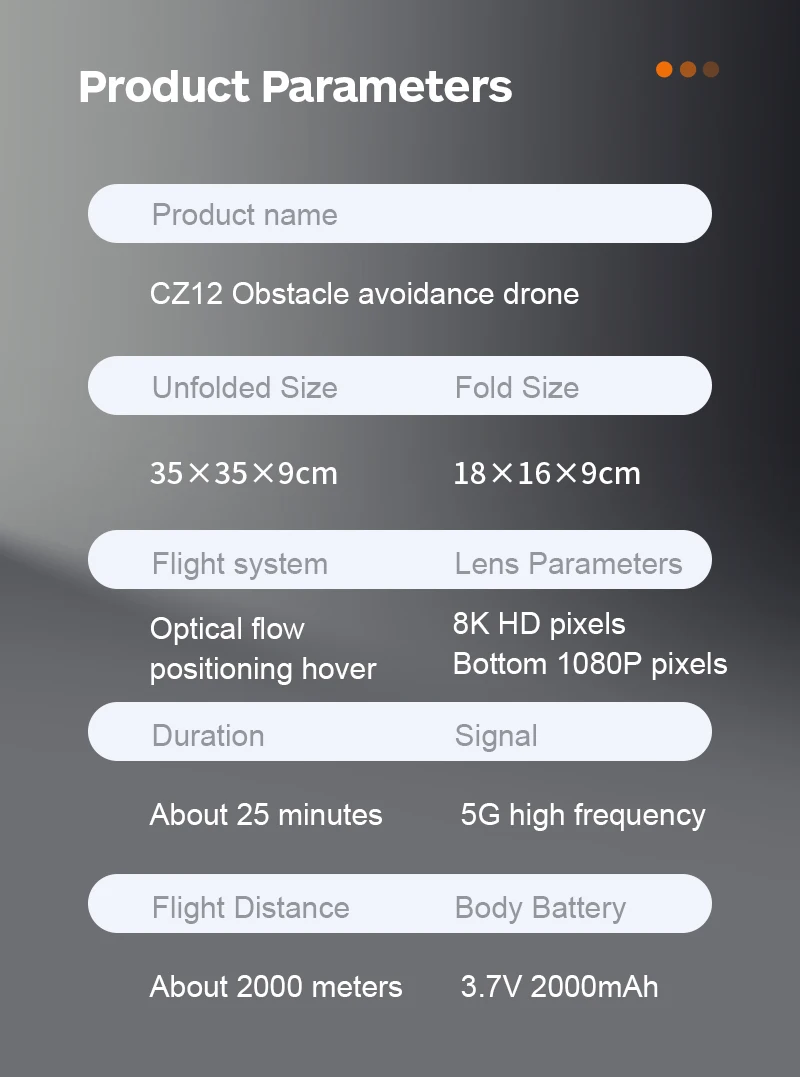The width and height of the screenshot is (800, 1077).
Task: Click the Optical flow positioning hover text
Action: click(x=262, y=648)
